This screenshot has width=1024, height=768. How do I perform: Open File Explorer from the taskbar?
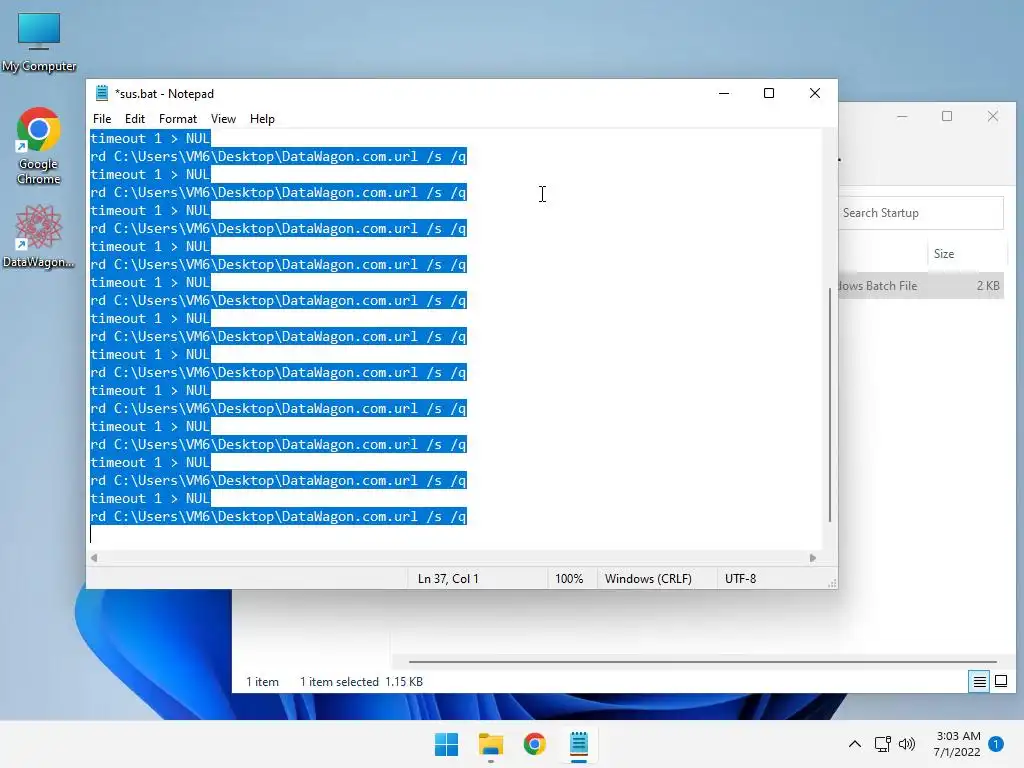[x=490, y=744]
